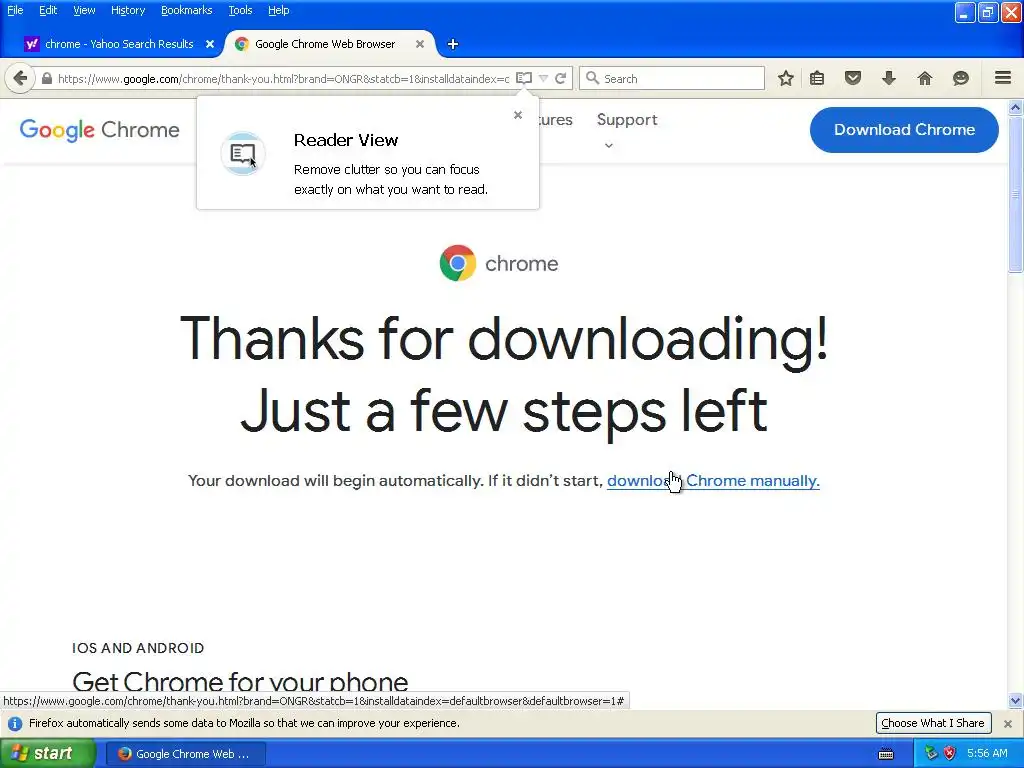The width and height of the screenshot is (1024, 768).
Task: Click the Firefox taskbar window button
Action: pyautogui.click(x=186, y=754)
